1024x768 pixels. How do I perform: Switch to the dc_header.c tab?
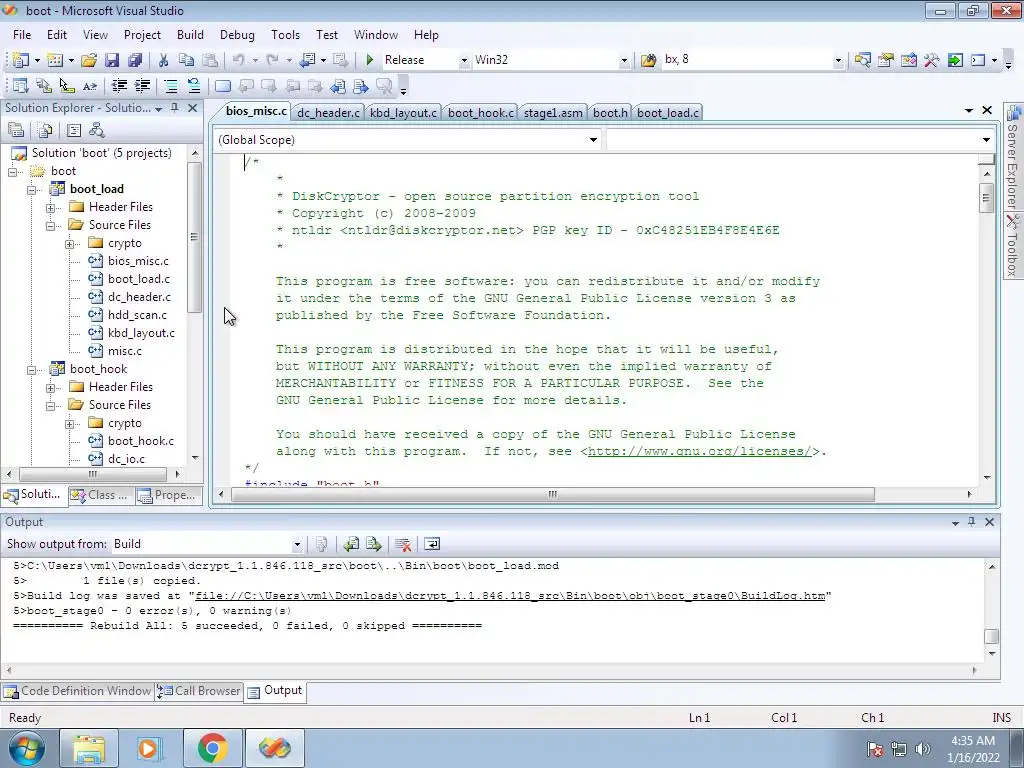coord(328,112)
